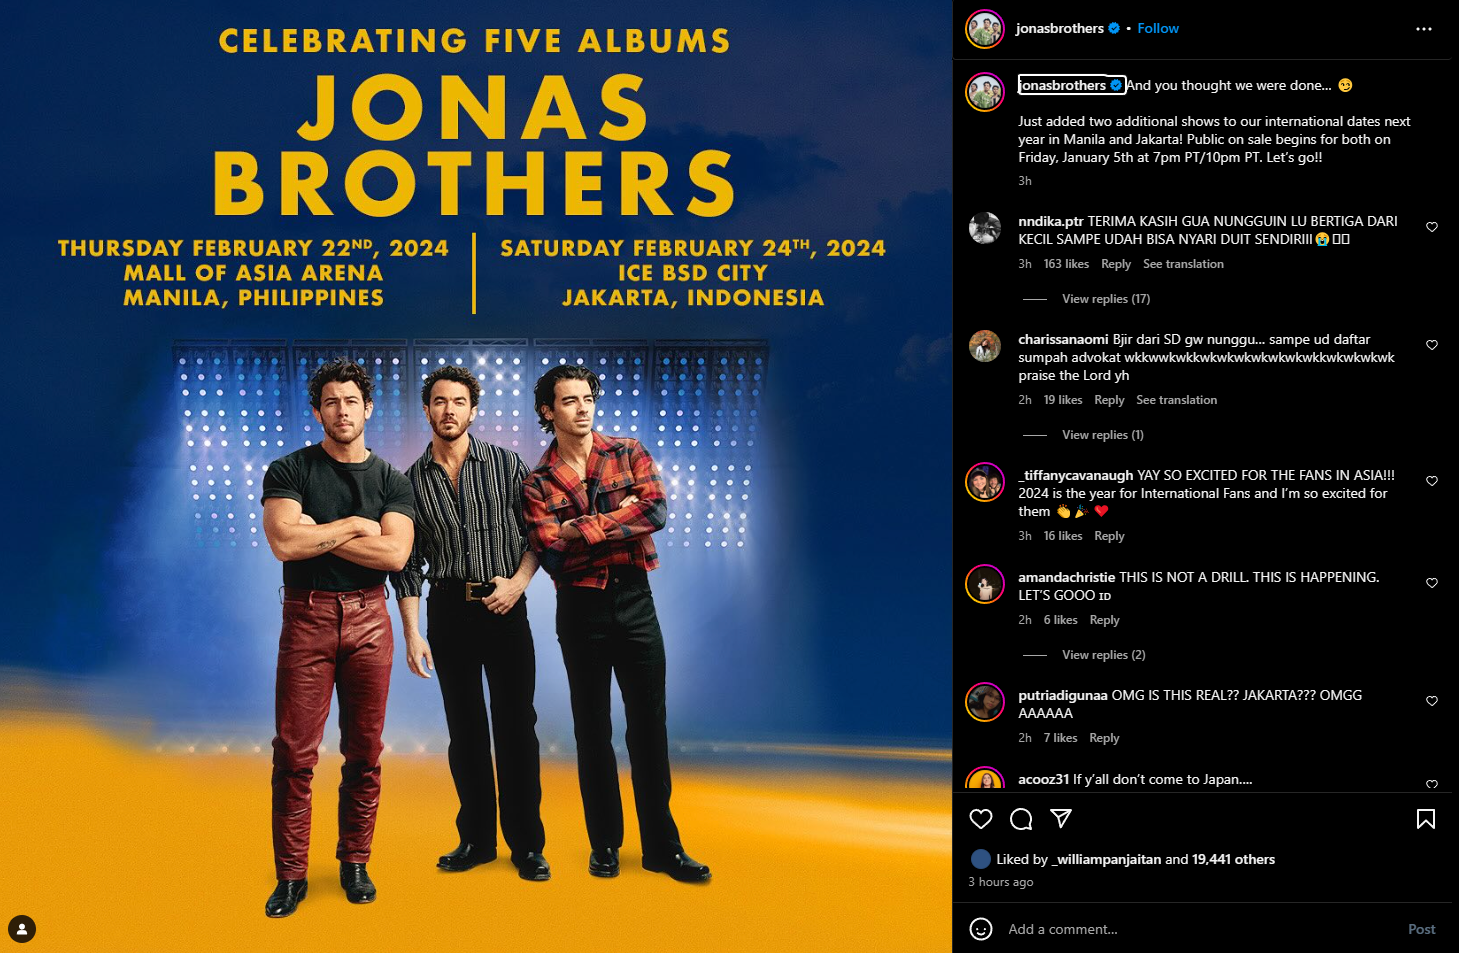Expand View replies (17)

coord(1106,299)
